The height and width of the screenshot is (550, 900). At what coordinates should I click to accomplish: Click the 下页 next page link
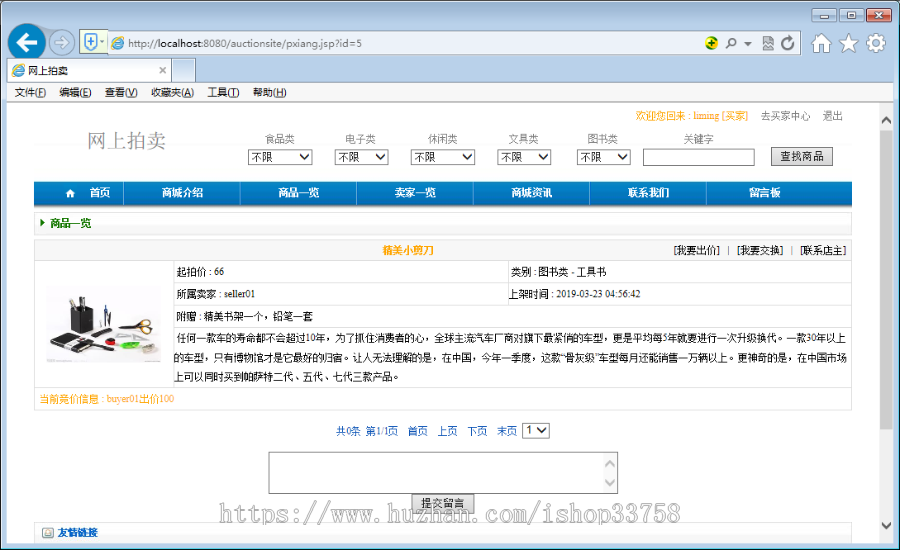point(477,431)
